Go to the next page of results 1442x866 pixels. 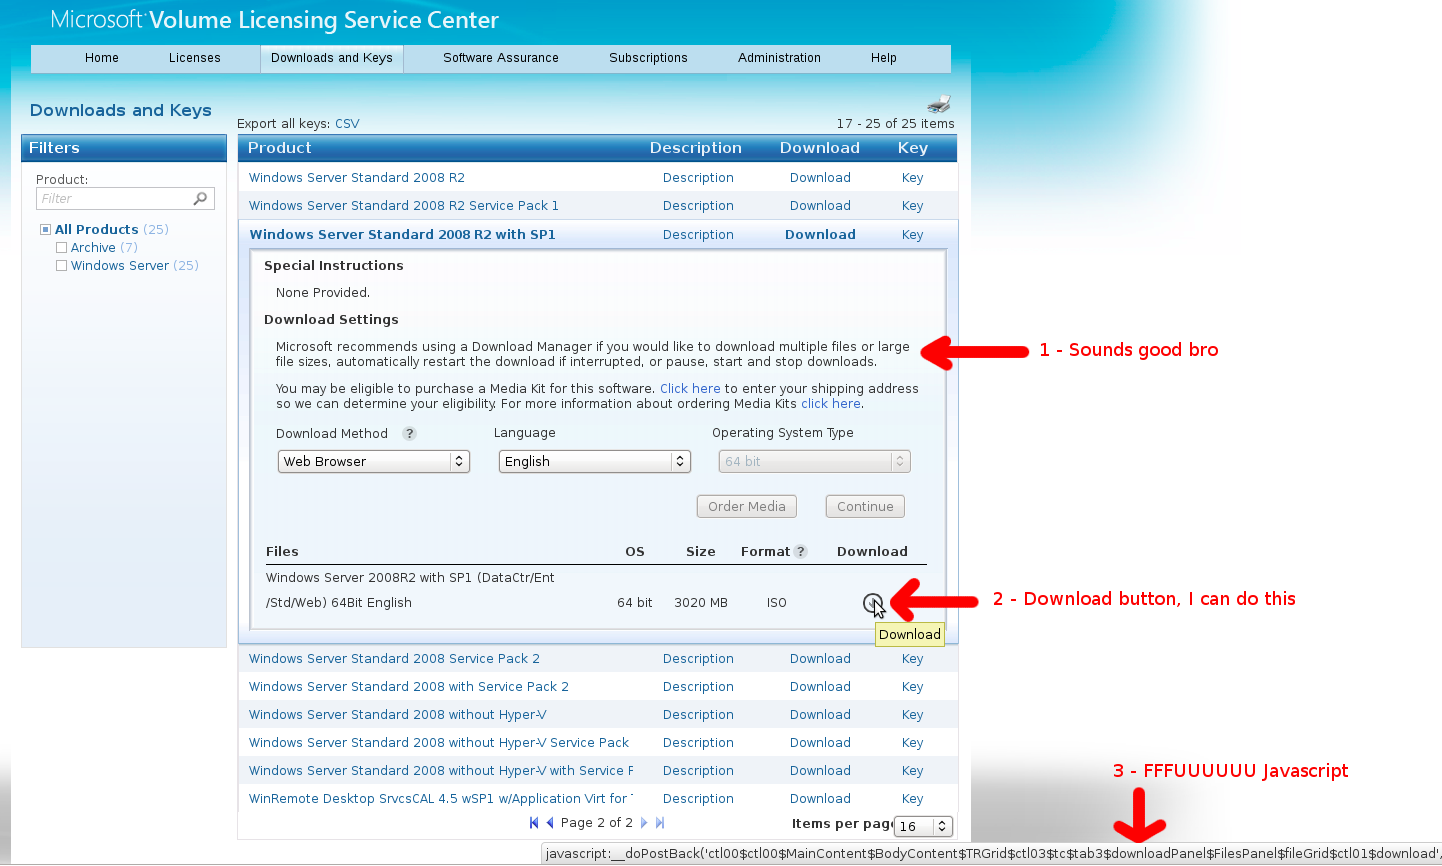[644, 823]
